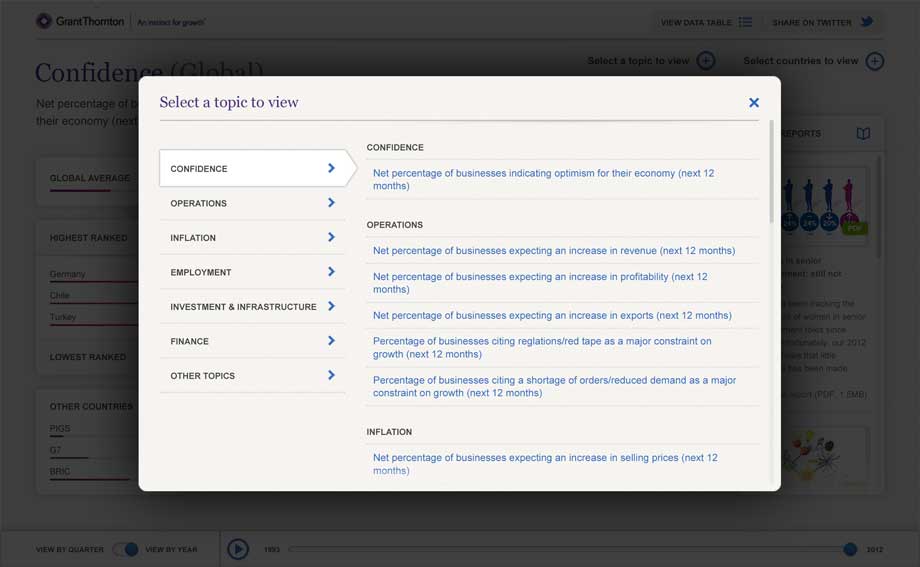
Task: Click the Twitter bird icon
Action: coord(867,22)
